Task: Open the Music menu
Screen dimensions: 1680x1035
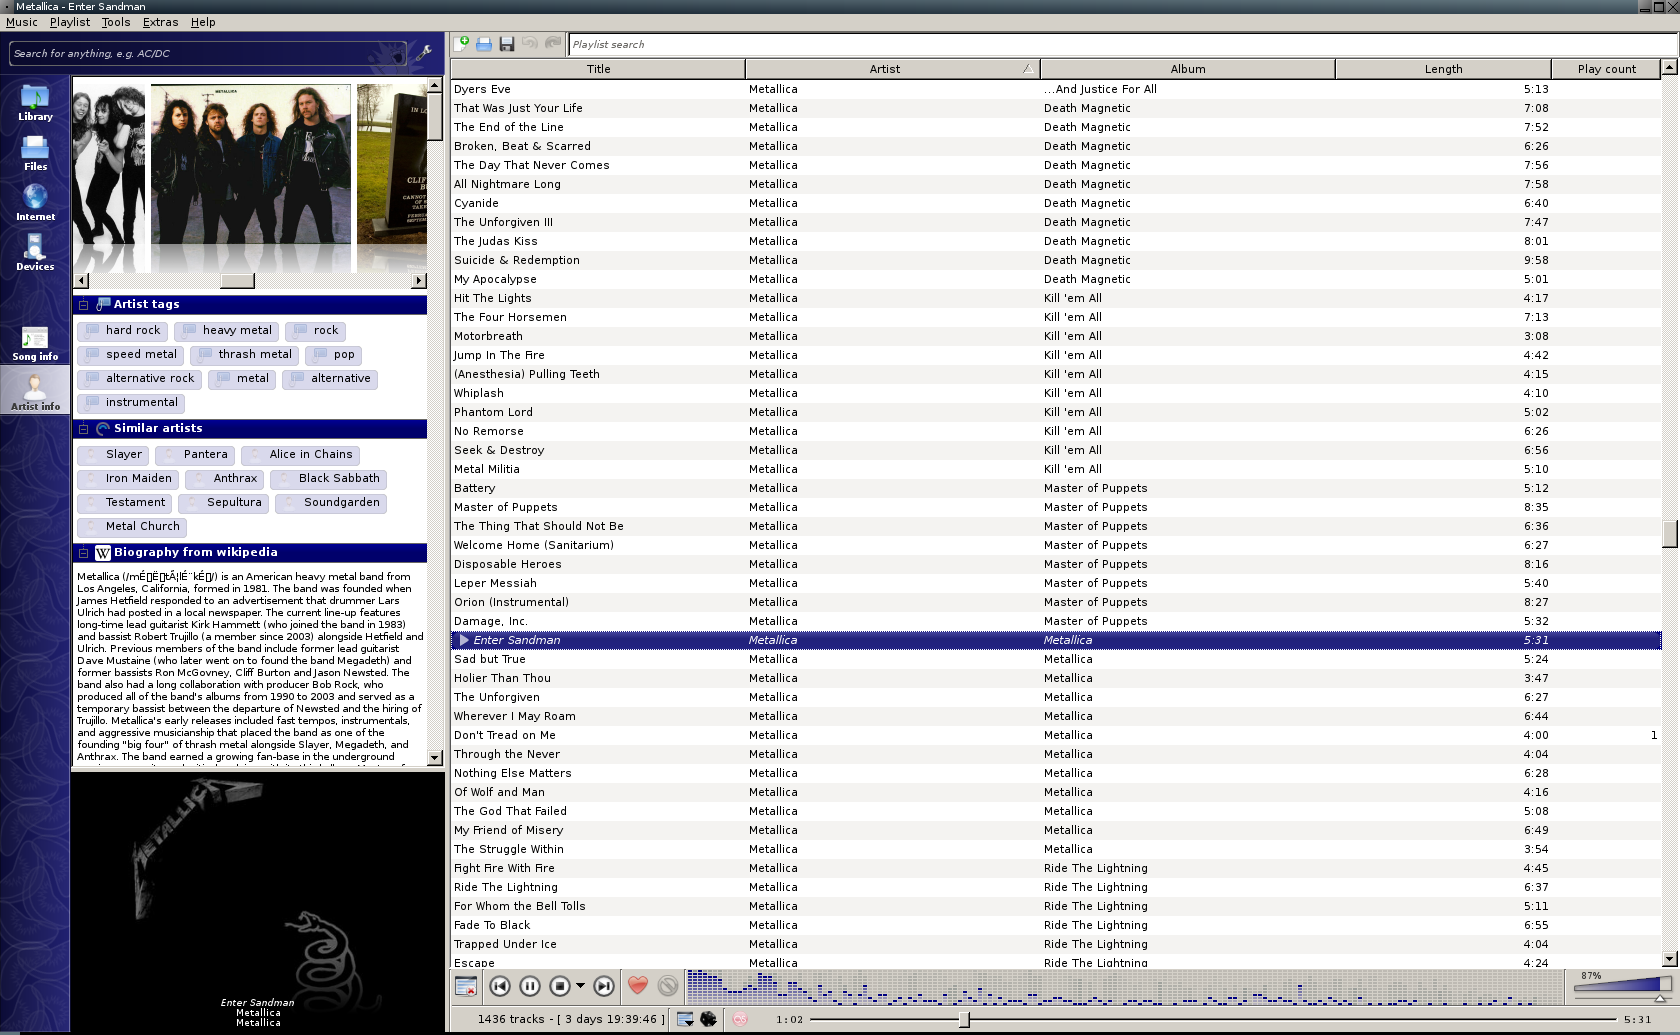Action: coord(22,22)
